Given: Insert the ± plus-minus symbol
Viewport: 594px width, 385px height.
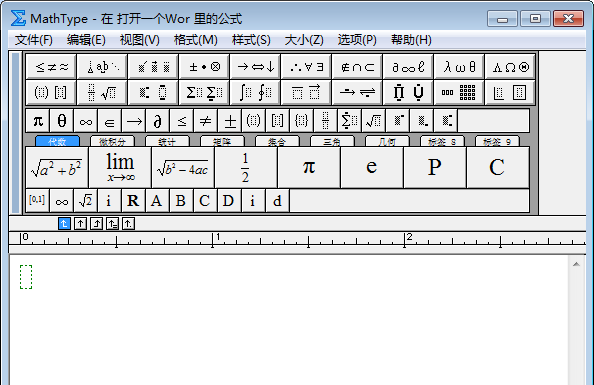Looking at the screenshot, I should coord(230,121).
